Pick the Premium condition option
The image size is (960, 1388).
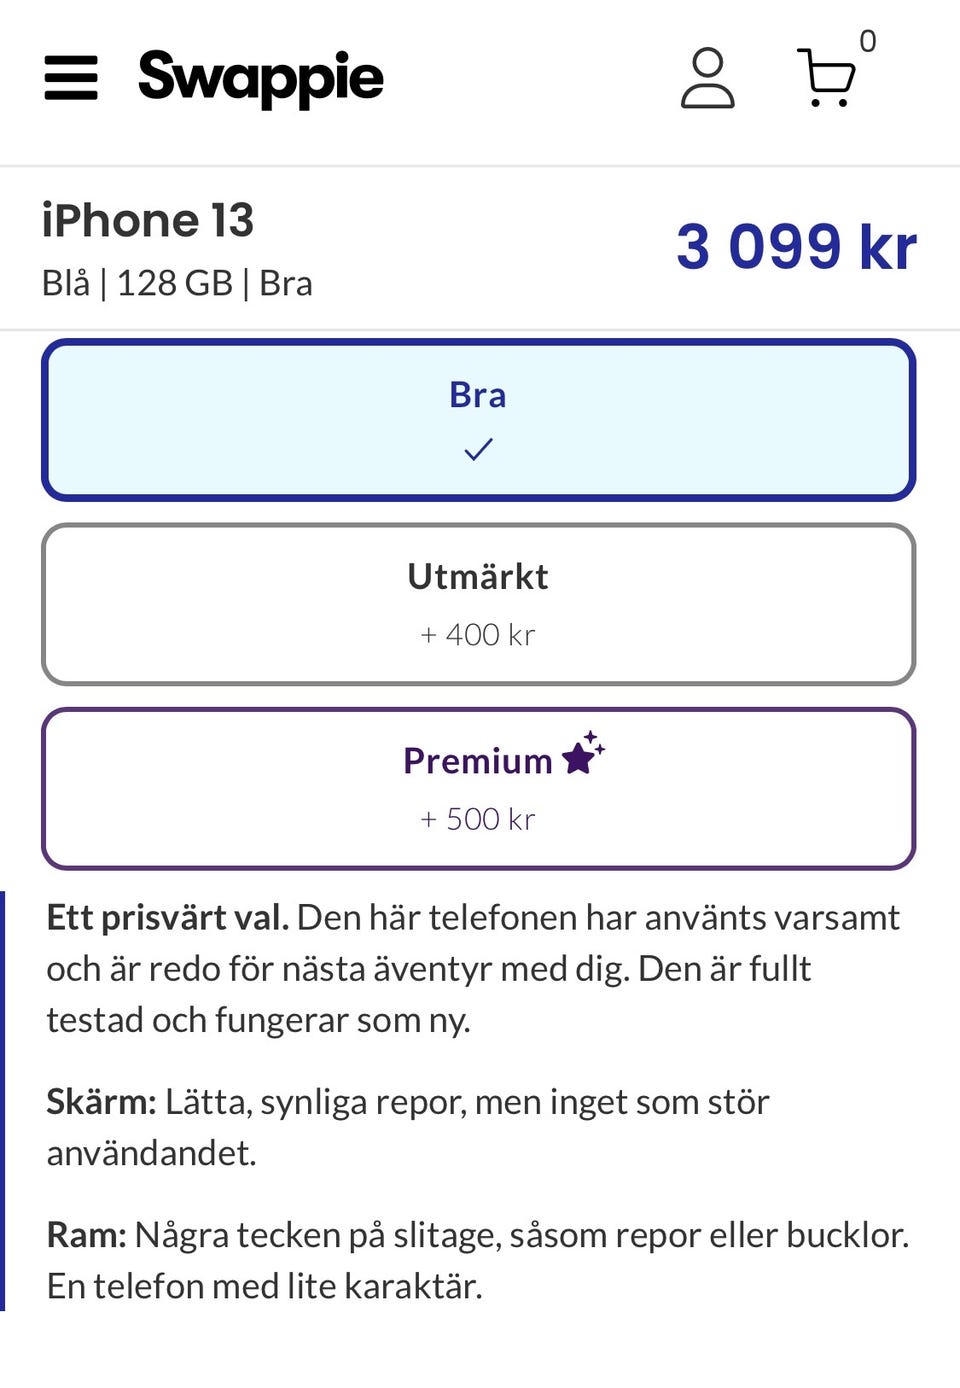(478, 789)
